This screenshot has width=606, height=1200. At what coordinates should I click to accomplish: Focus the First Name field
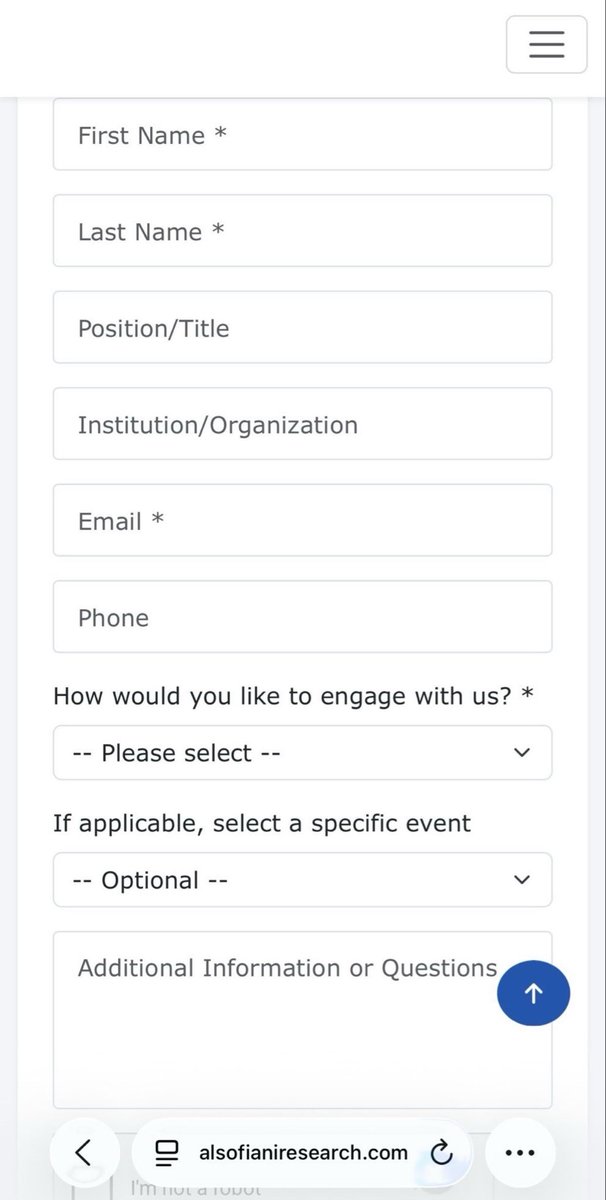[302, 135]
